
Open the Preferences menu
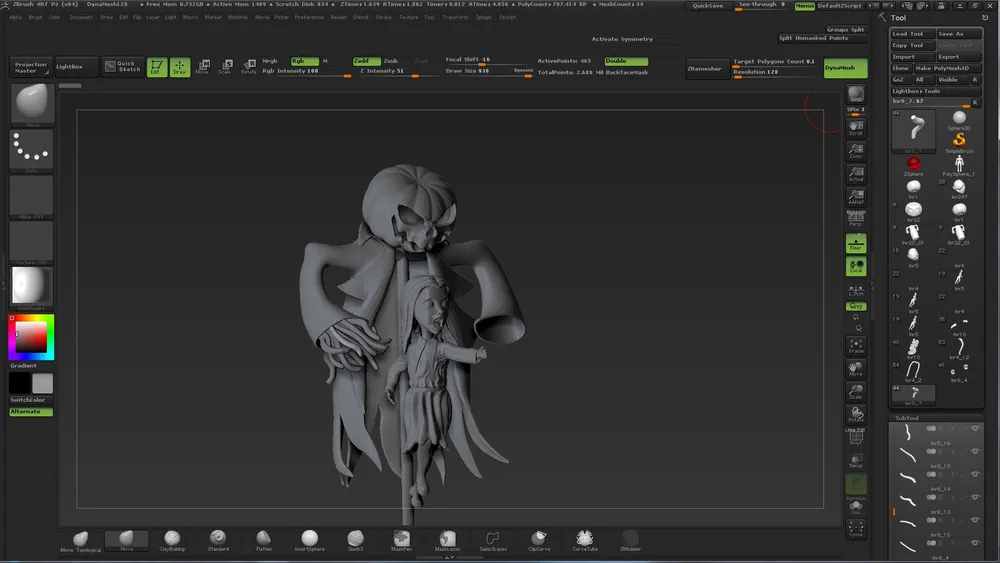(309, 17)
